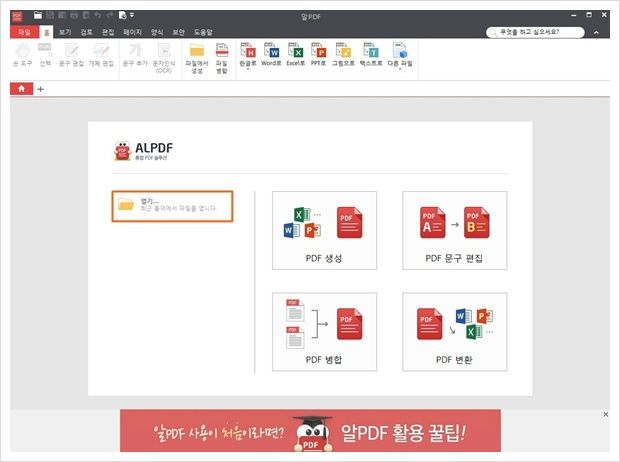Image resolution: width=620 pixels, height=462 pixels.
Task: Convert PDF with 그림으로 image icon
Action: (343, 55)
